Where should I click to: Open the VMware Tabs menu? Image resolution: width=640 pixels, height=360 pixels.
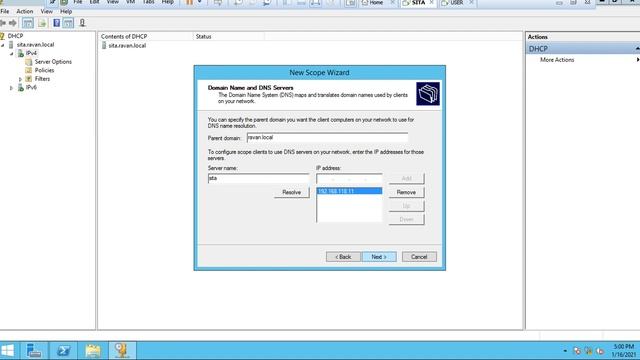149,2
